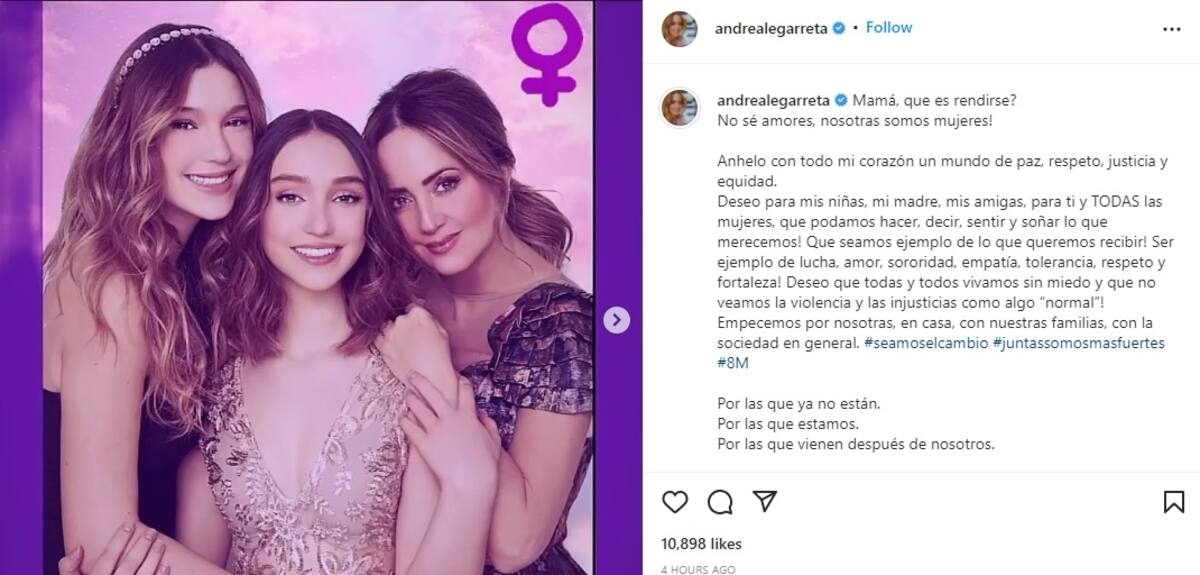
Task: Open comments with the speech bubble icon
Action: click(719, 501)
